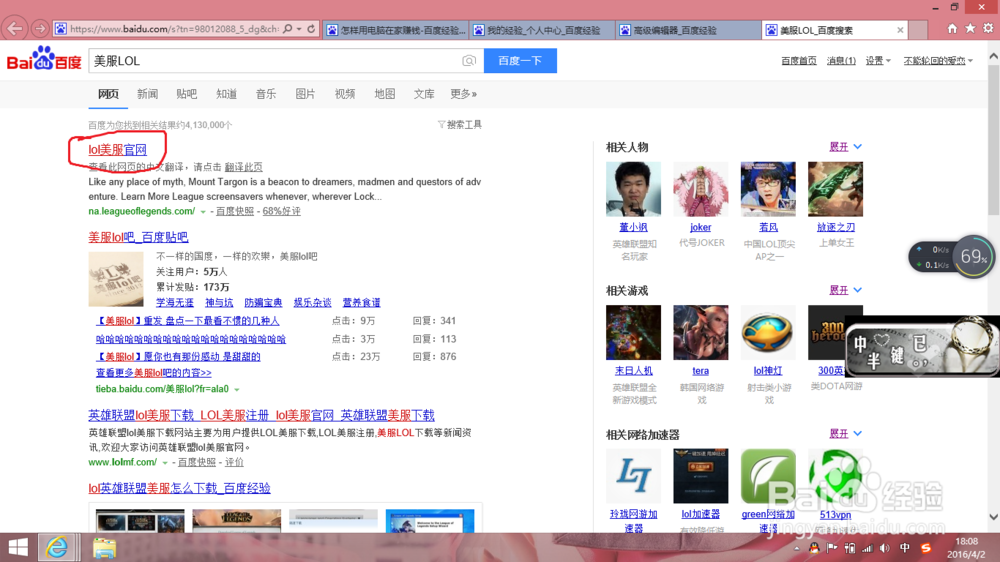The width and height of the screenshot is (1000, 562).
Task: Open 消息(1) notifications link
Action: coord(841,61)
